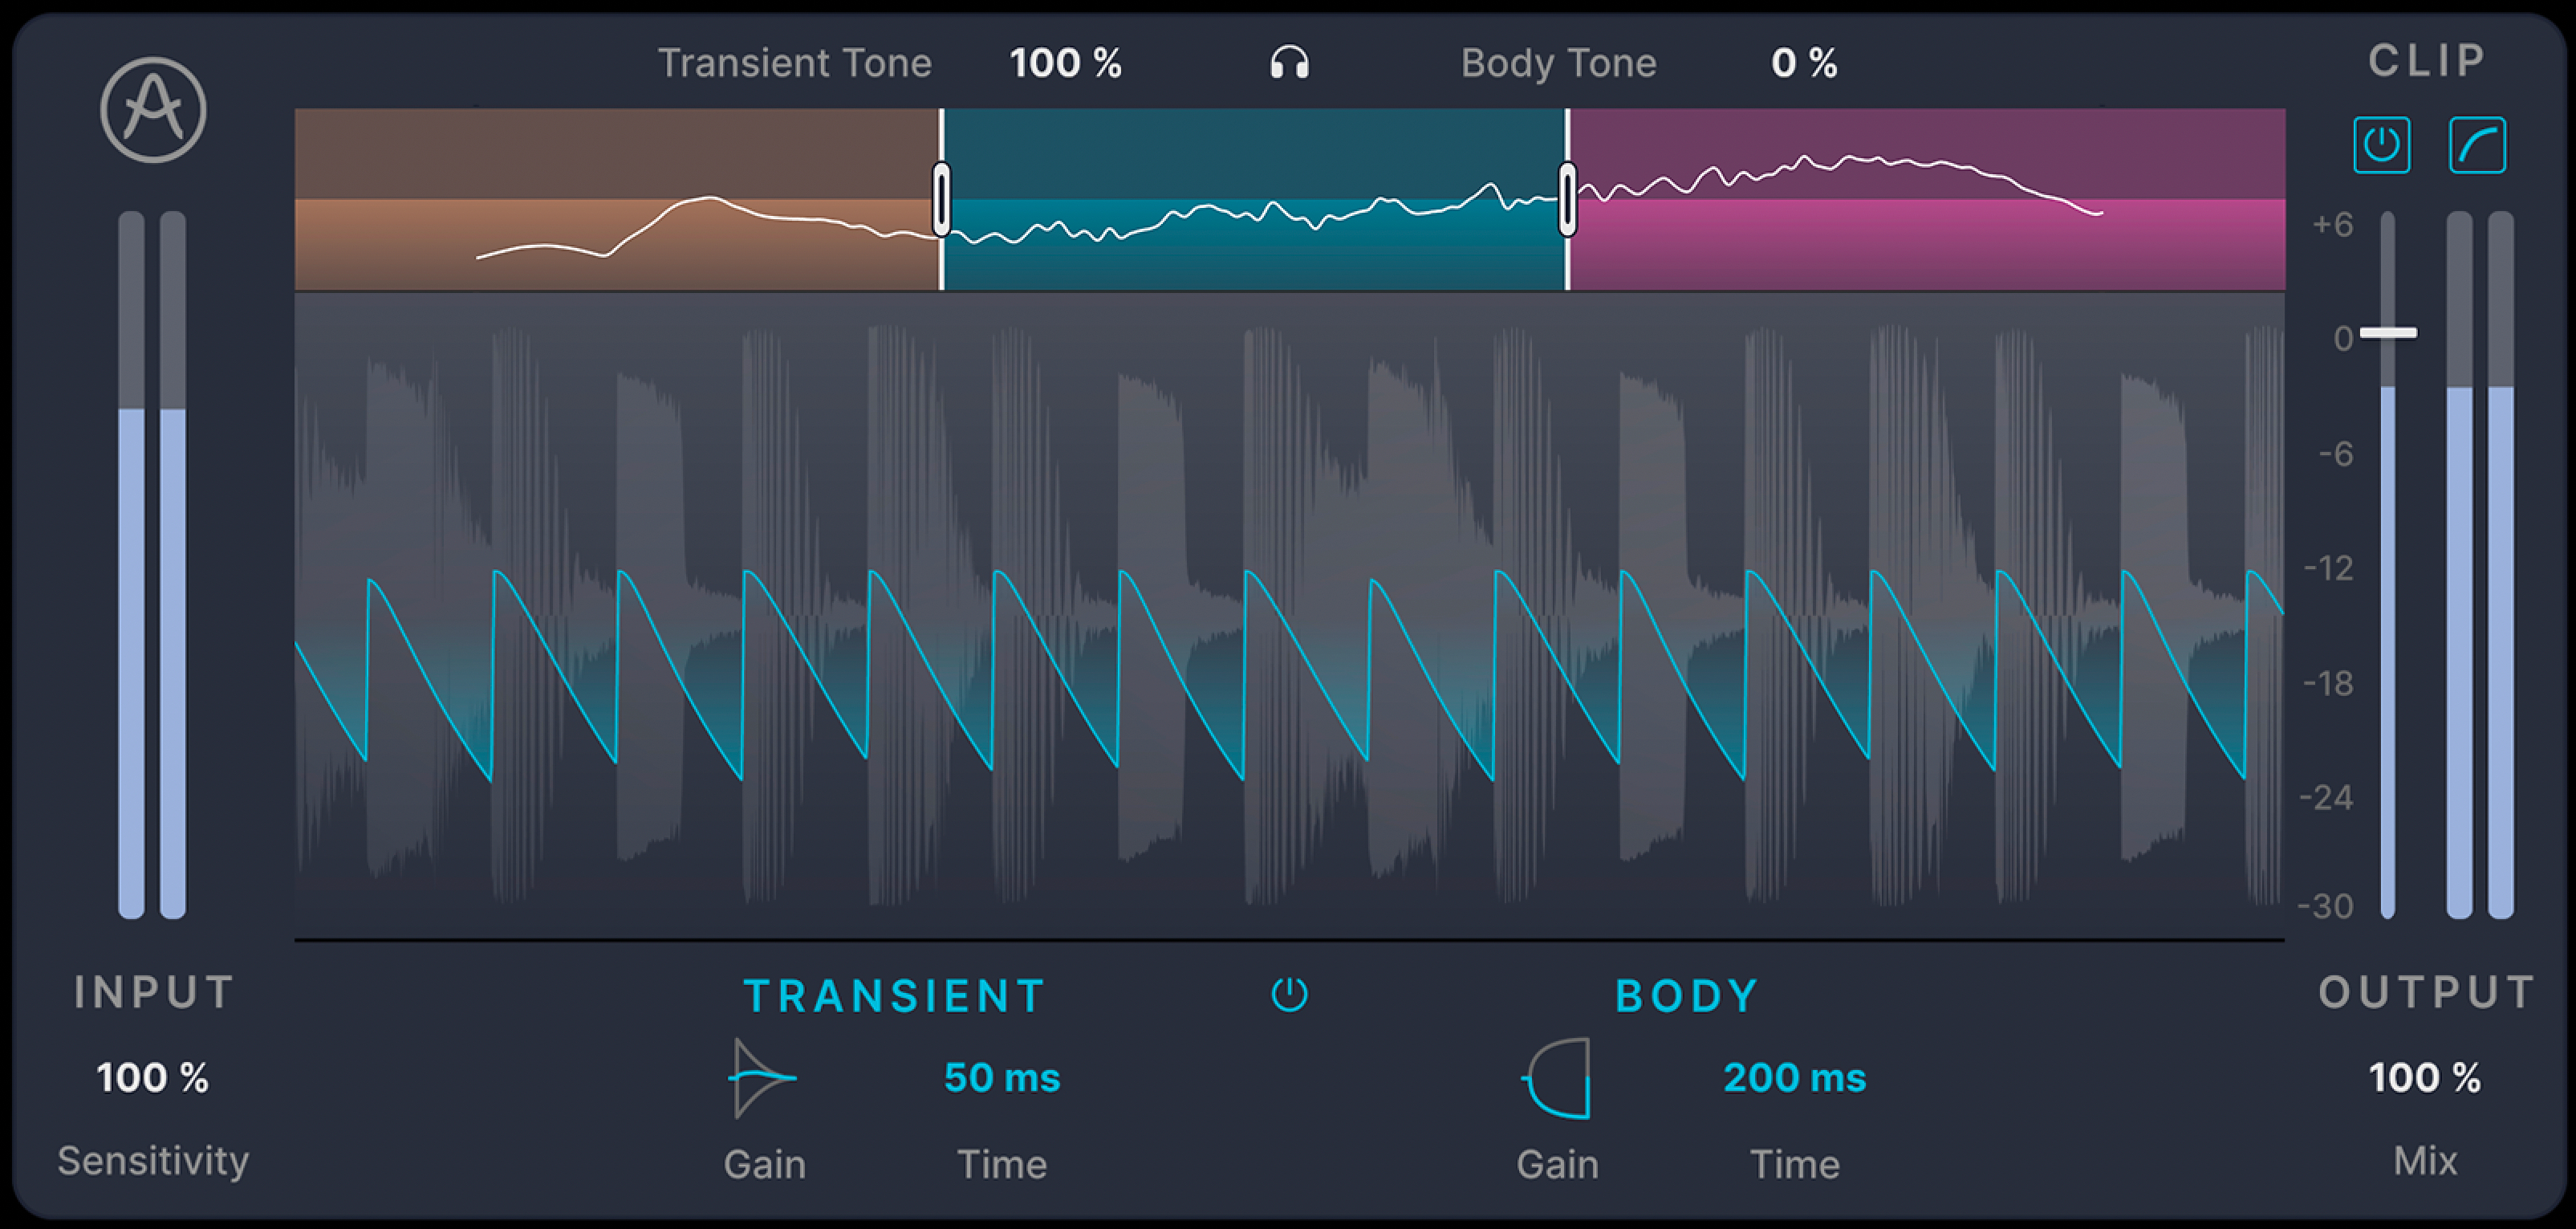Screen dimensions: 2576x1229
Task: Click the Transient Tone 100 % value
Action: coord(1065,63)
